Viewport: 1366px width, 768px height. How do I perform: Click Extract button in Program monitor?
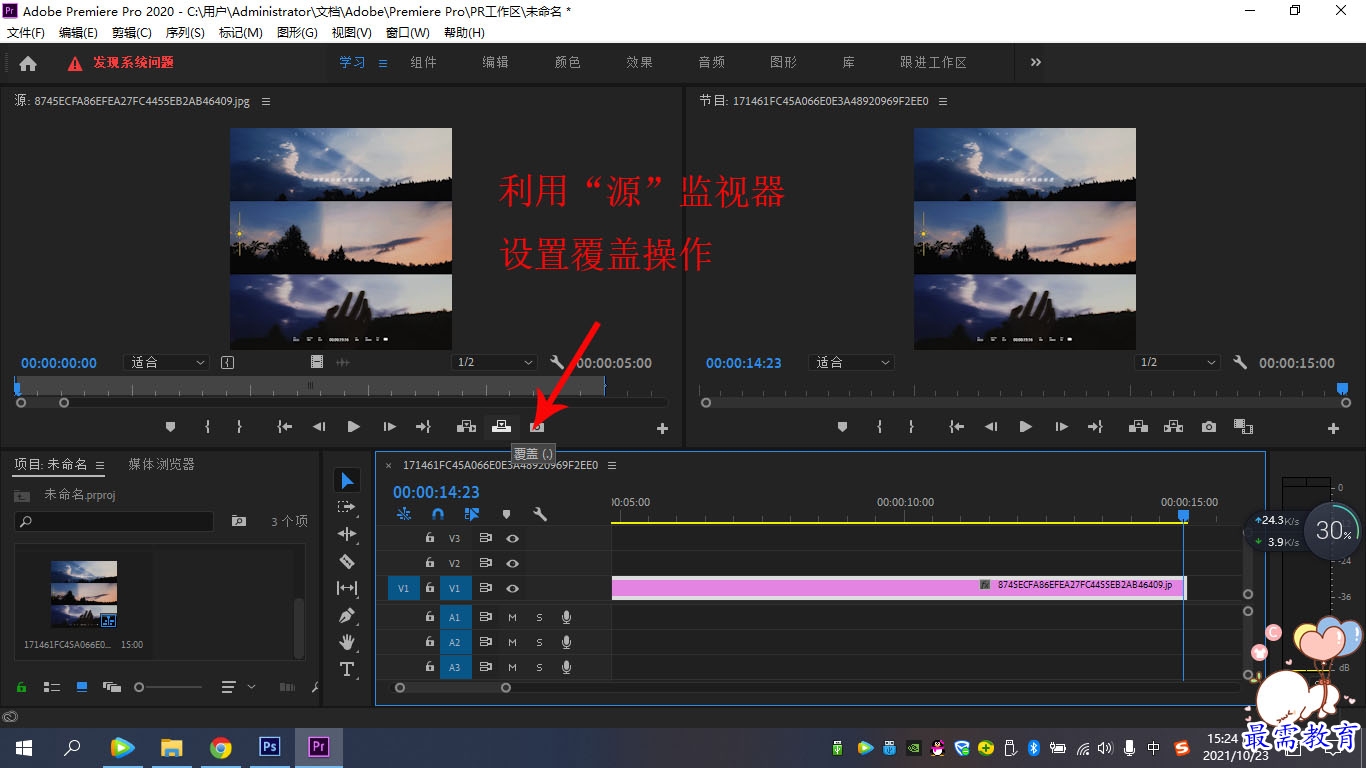coord(1174,426)
